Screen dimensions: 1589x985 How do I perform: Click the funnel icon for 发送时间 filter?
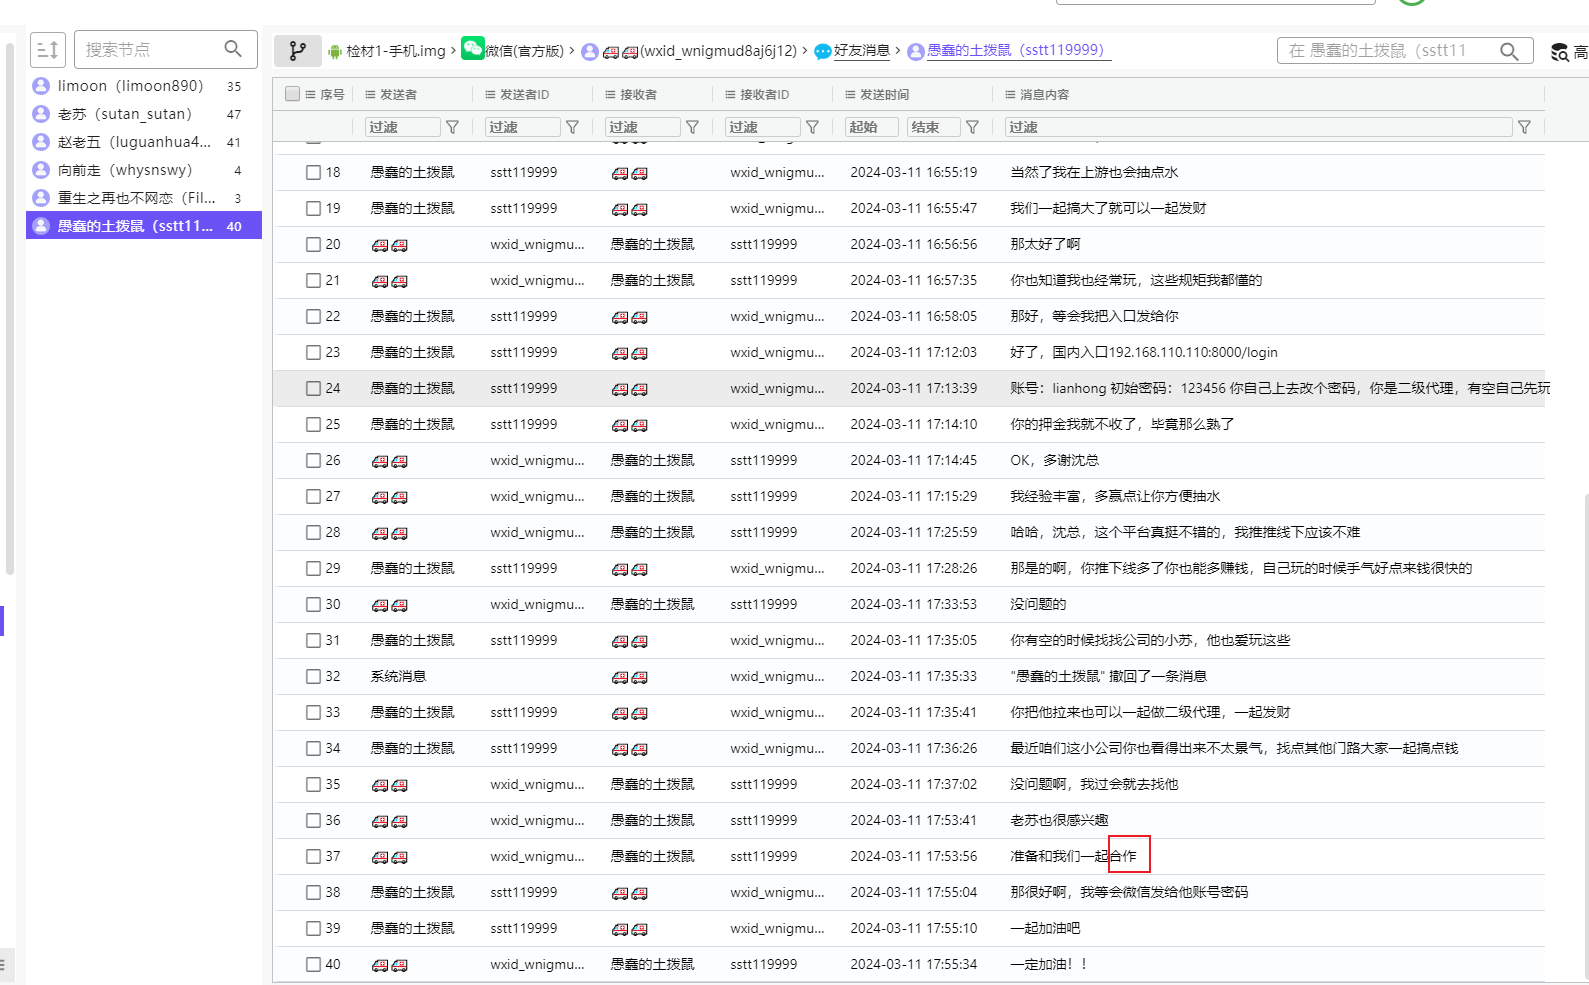[972, 127]
